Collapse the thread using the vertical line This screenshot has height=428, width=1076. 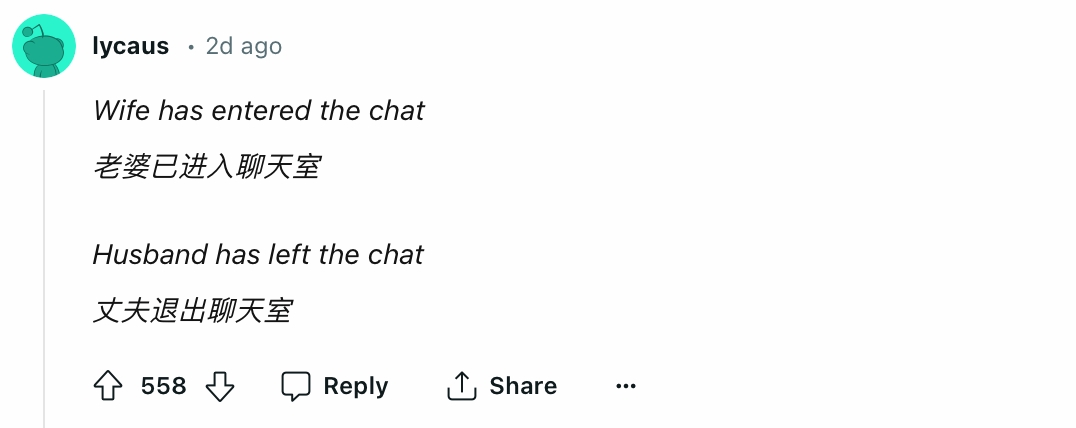[45, 259]
